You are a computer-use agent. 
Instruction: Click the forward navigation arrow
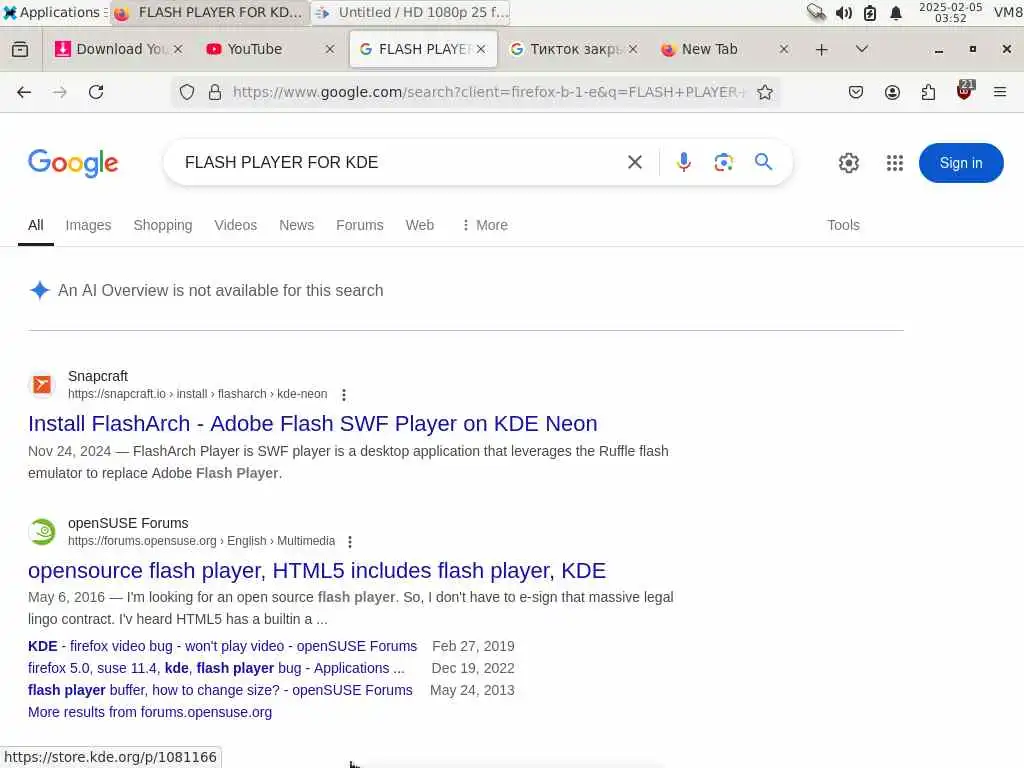click(x=59, y=92)
